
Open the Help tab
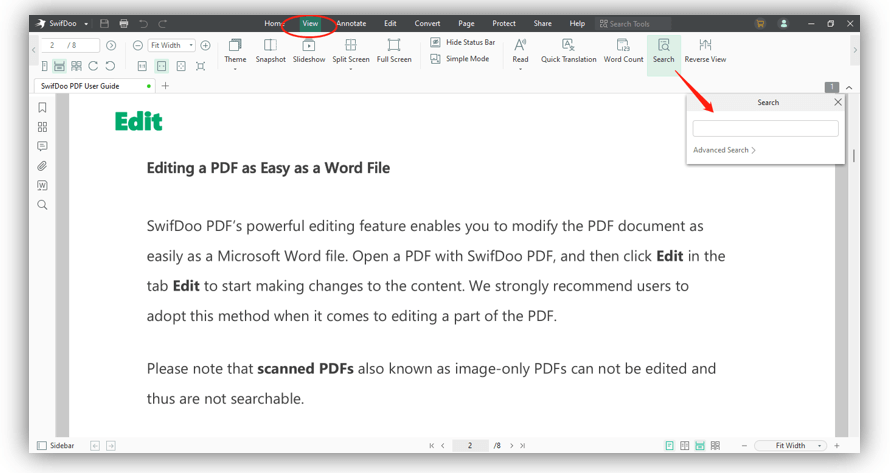pos(577,23)
